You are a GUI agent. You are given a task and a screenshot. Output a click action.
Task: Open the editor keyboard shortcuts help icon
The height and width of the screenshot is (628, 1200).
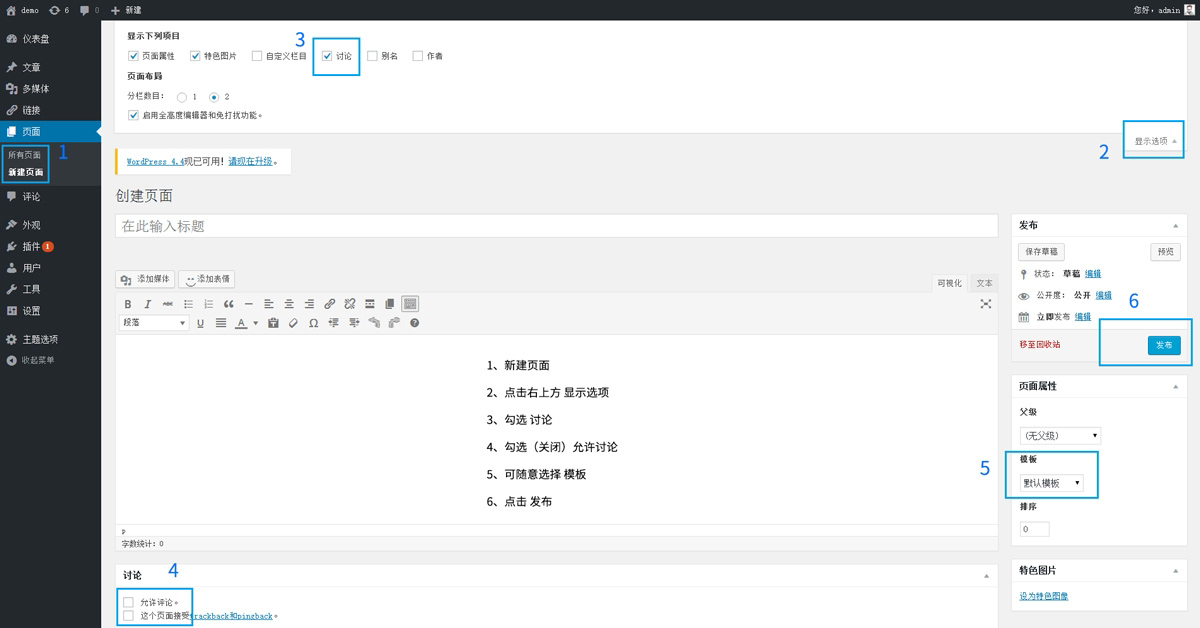click(414, 323)
